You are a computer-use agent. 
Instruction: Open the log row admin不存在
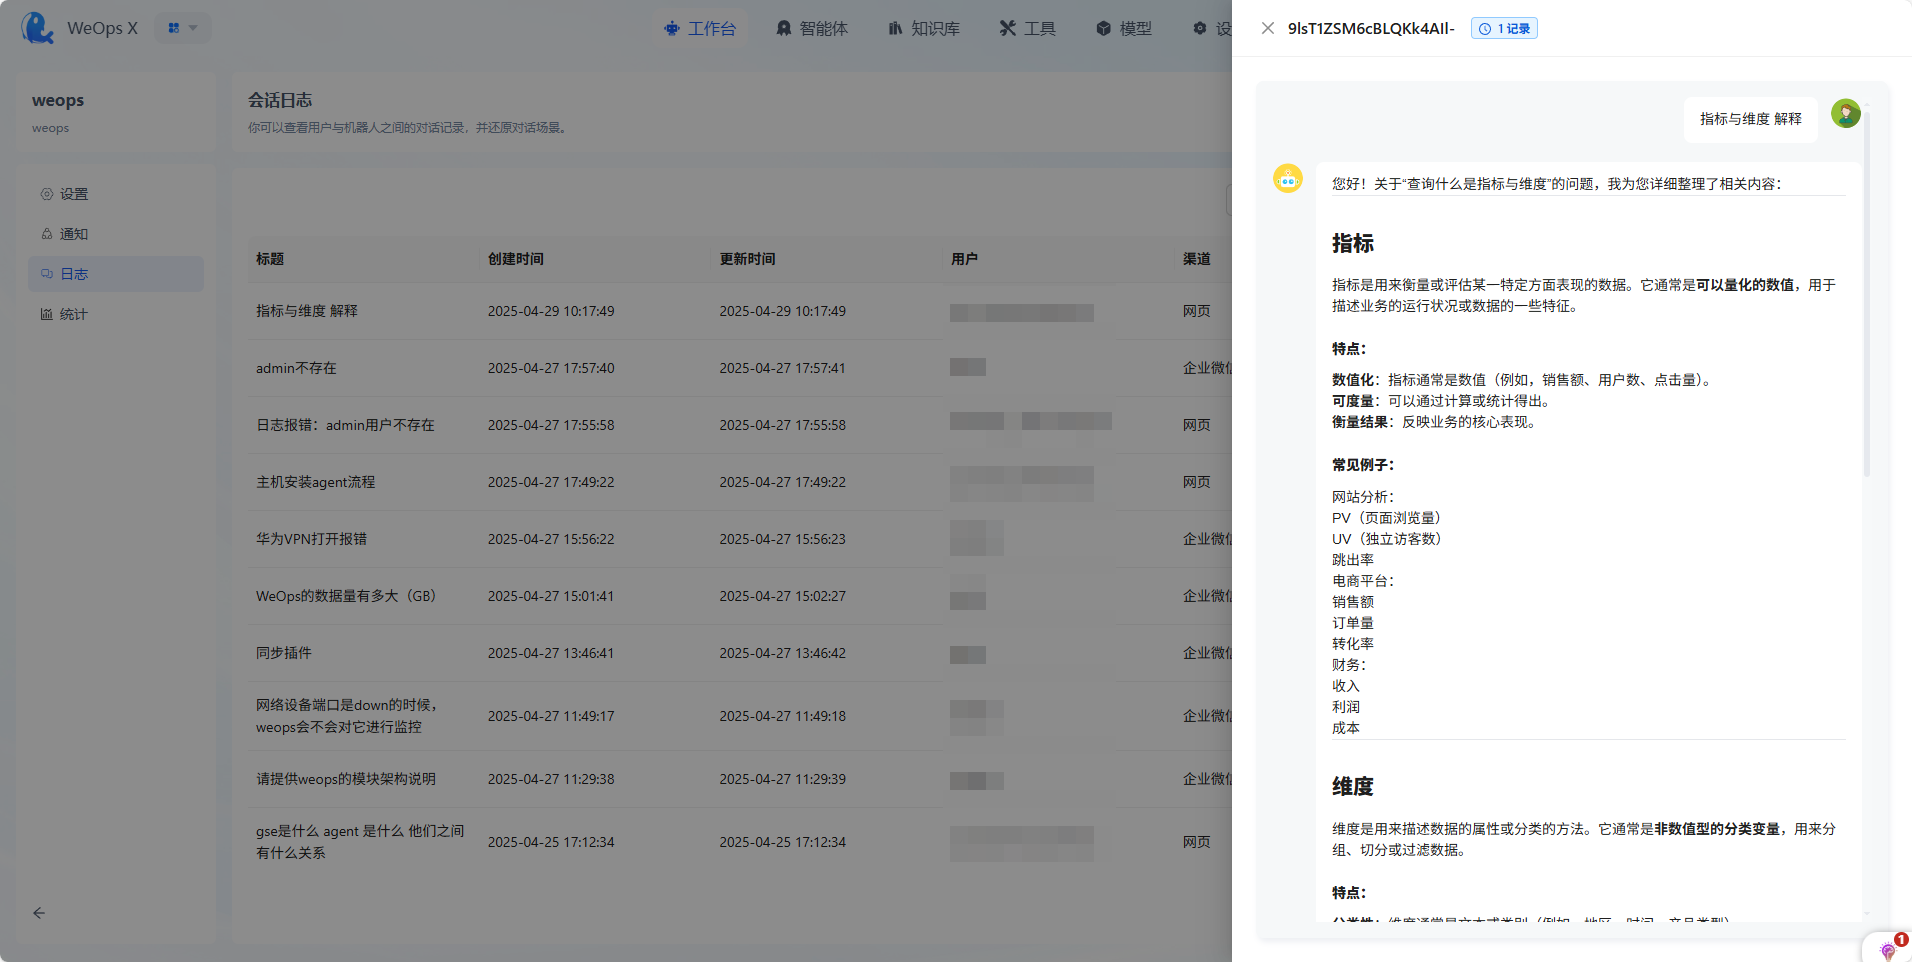[740, 368]
